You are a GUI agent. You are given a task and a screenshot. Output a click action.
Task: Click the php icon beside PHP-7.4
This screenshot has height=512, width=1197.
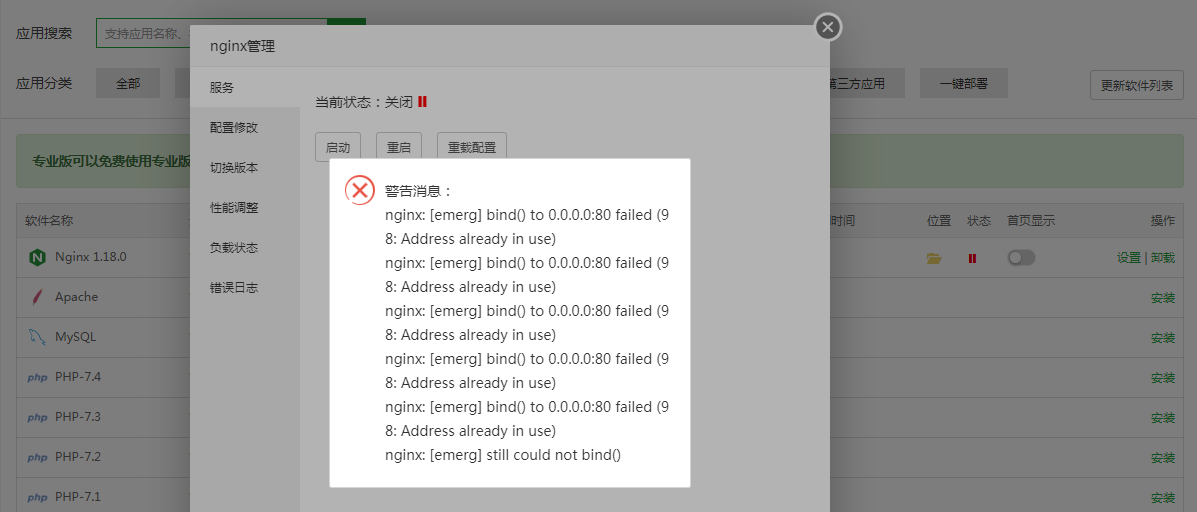point(37,378)
